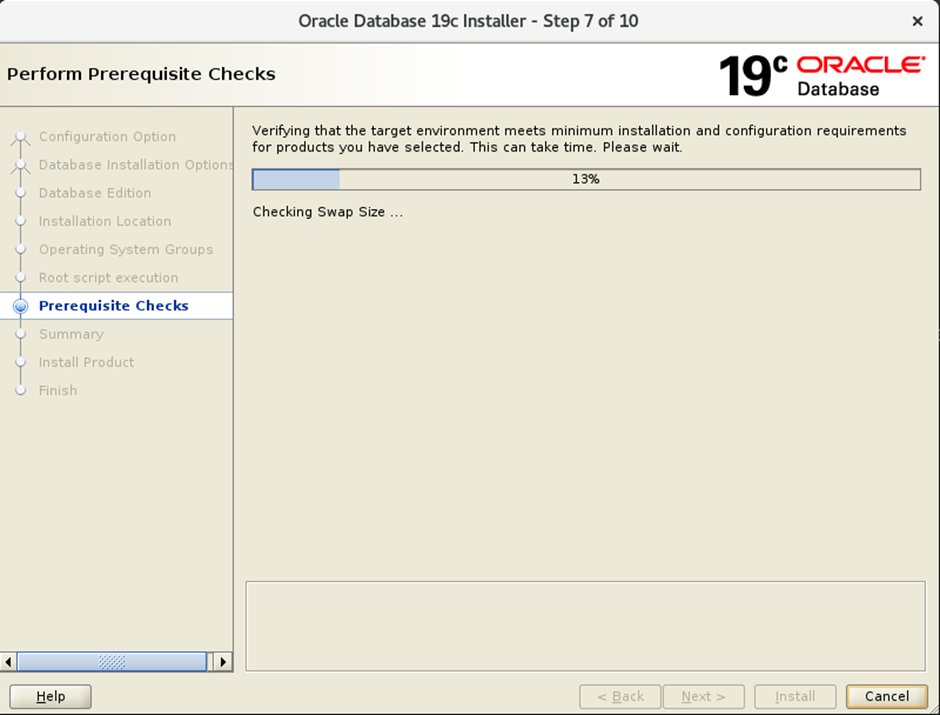Click the Help button
The height and width of the screenshot is (715, 940).
pos(50,696)
